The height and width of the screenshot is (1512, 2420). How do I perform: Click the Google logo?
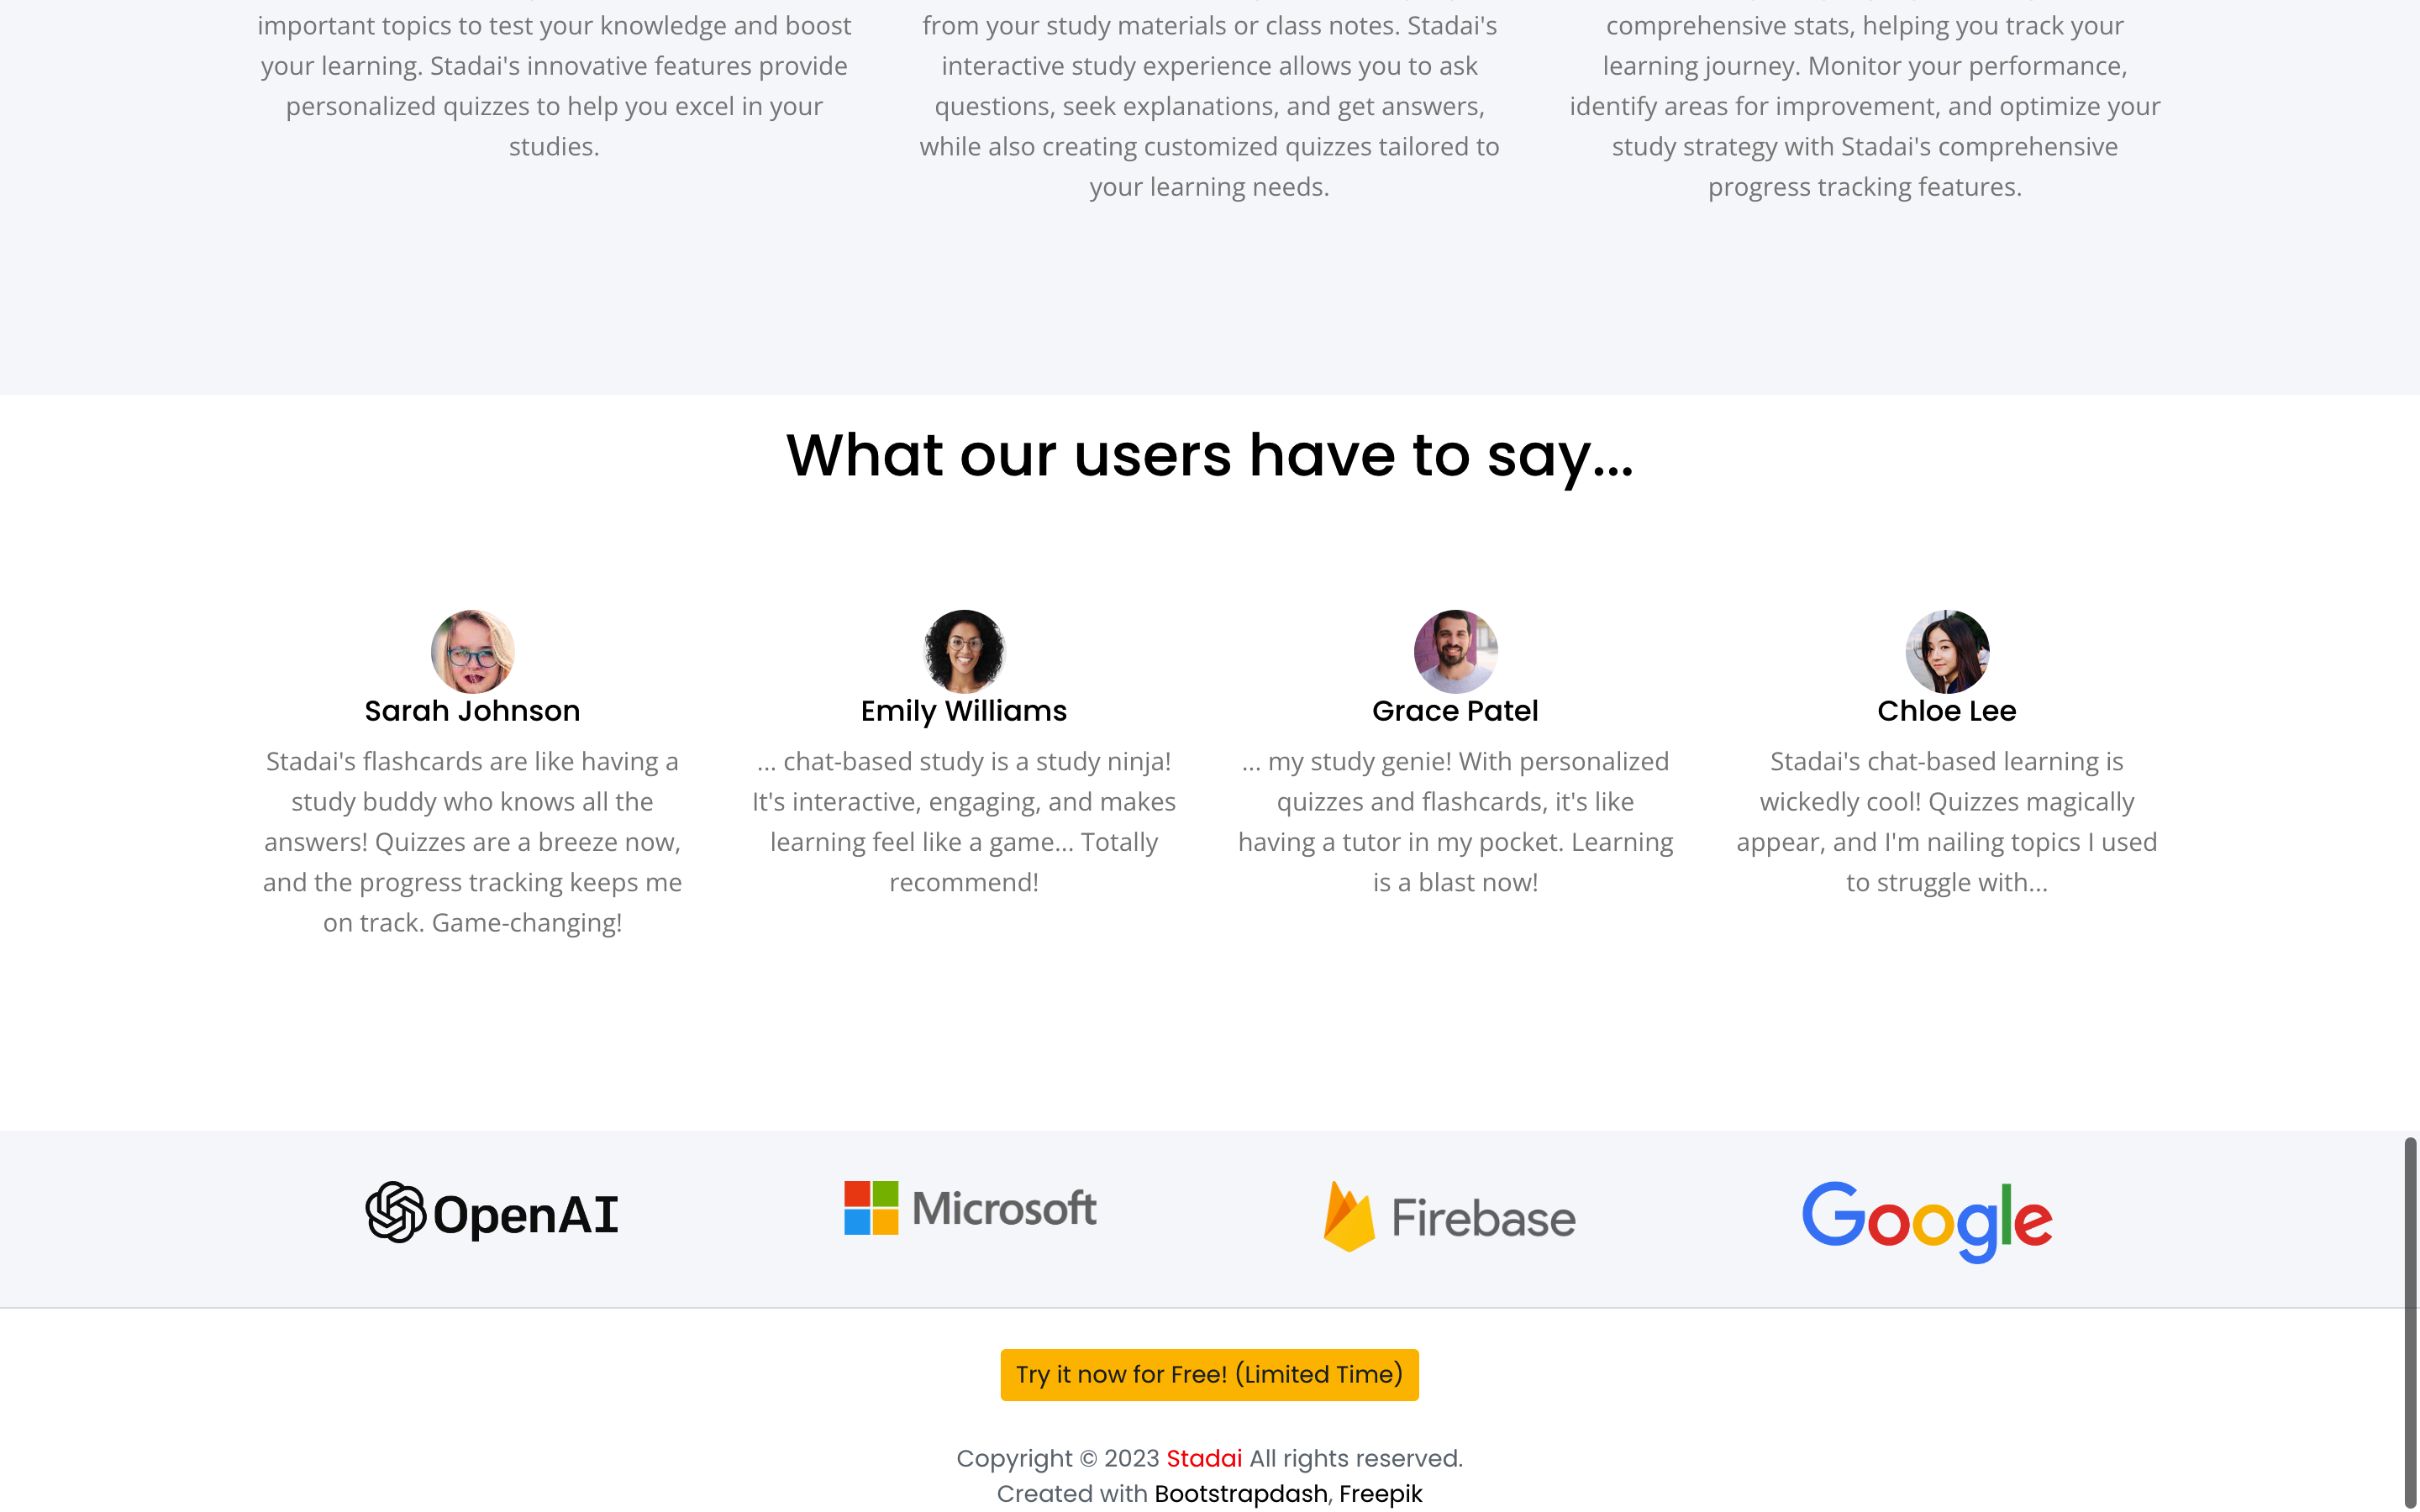click(1927, 1221)
